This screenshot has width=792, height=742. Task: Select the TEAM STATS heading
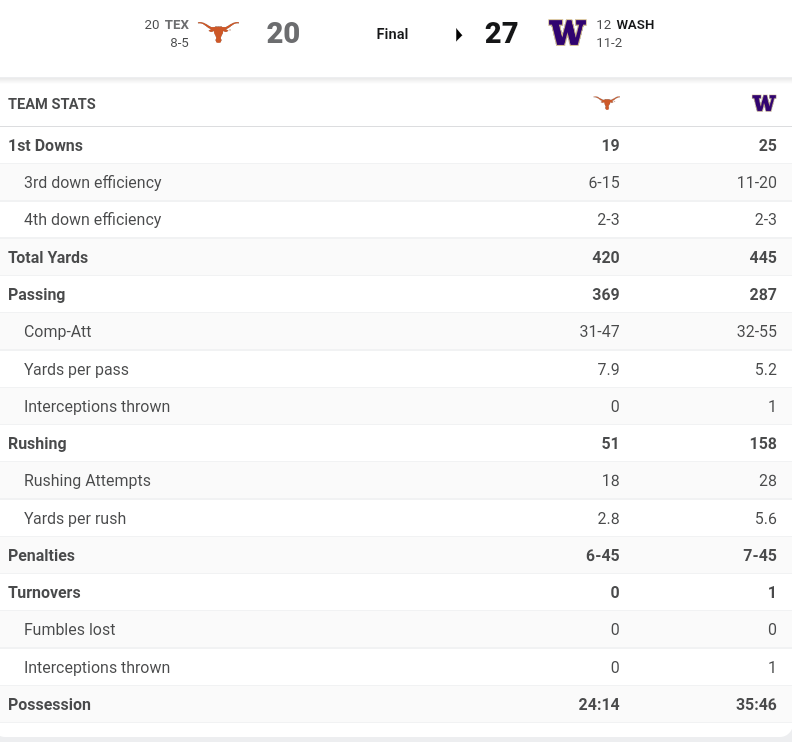pos(52,104)
